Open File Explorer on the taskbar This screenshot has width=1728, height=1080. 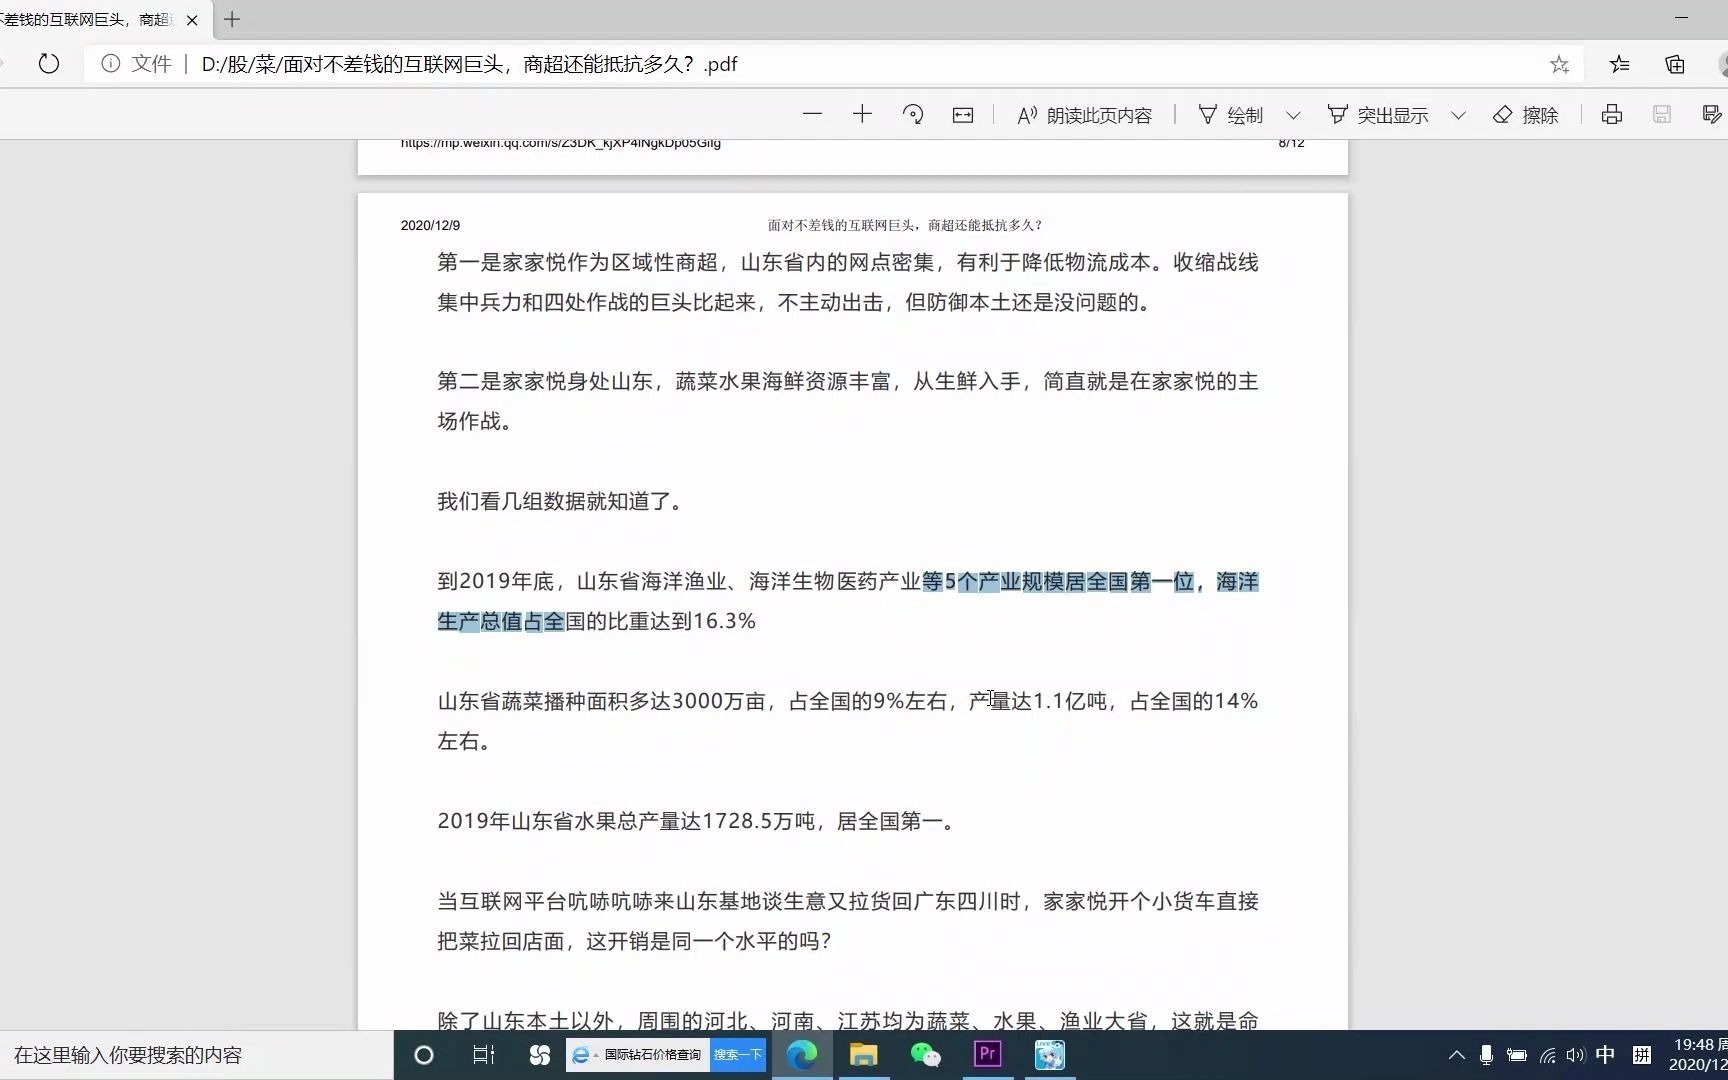pos(863,1055)
